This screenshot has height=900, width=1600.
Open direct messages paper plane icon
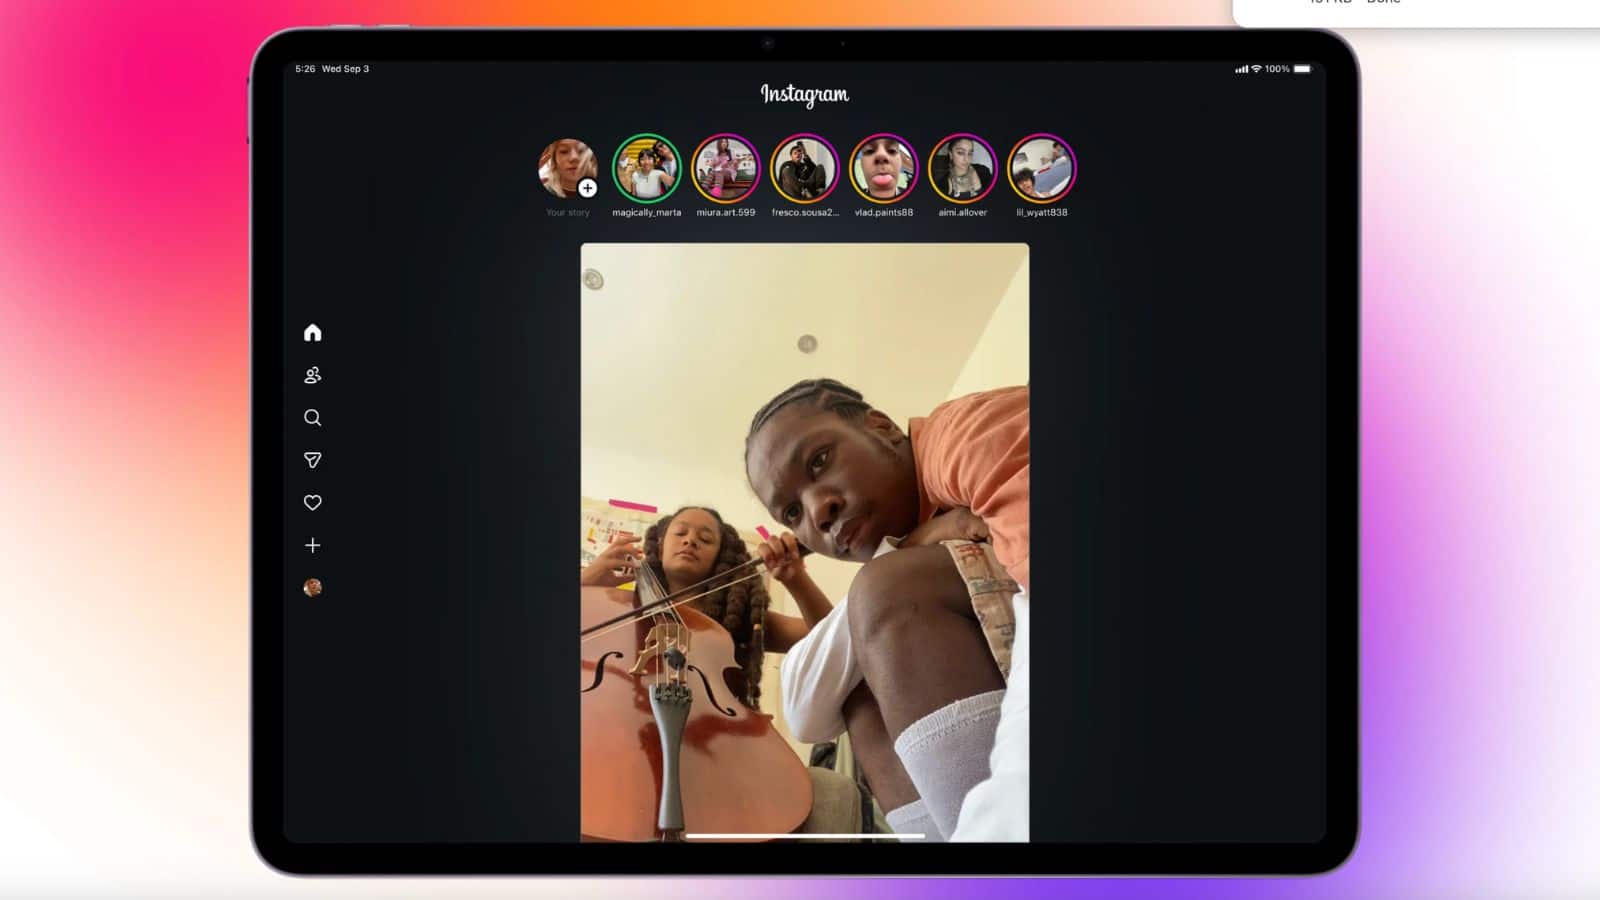click(x=312, y=460)
